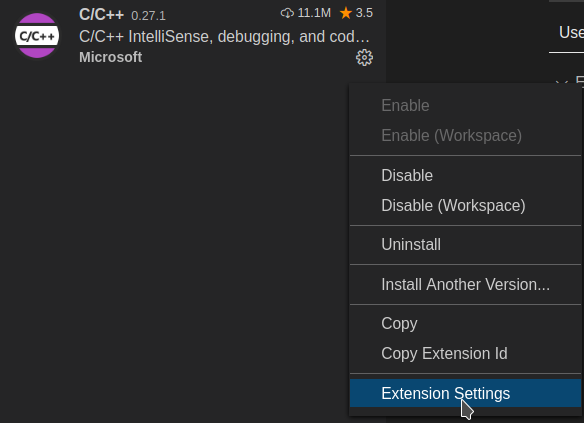Click the C/C++ extension title

click(x=101, y=15)
